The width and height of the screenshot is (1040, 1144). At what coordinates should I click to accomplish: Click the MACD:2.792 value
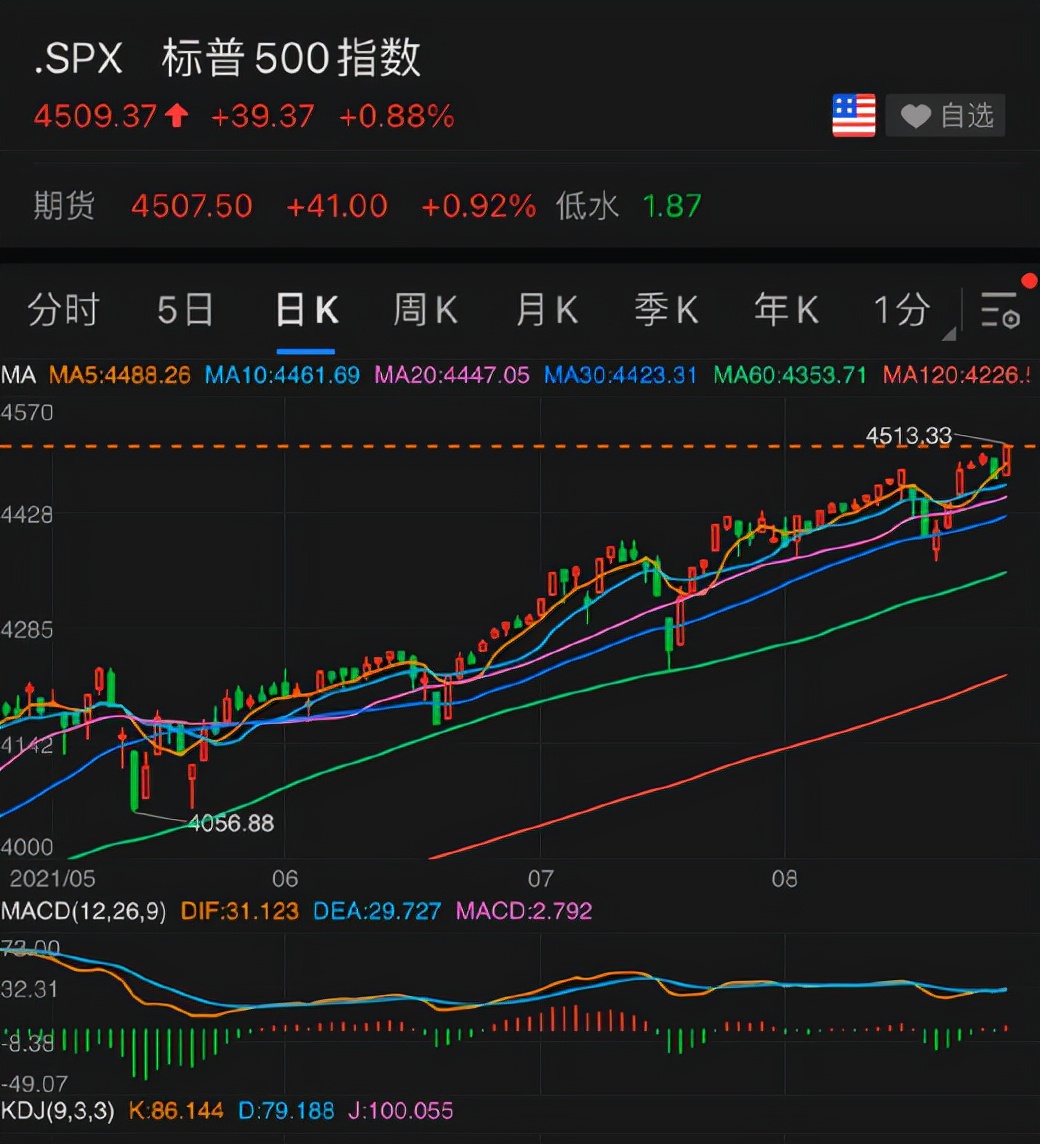coord(523,911)
